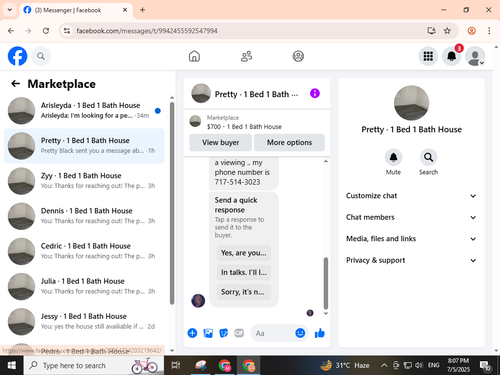The width and height of the screenshot is (500, 375).
Task: Click the address bar URL
Action: coord(147,31)
